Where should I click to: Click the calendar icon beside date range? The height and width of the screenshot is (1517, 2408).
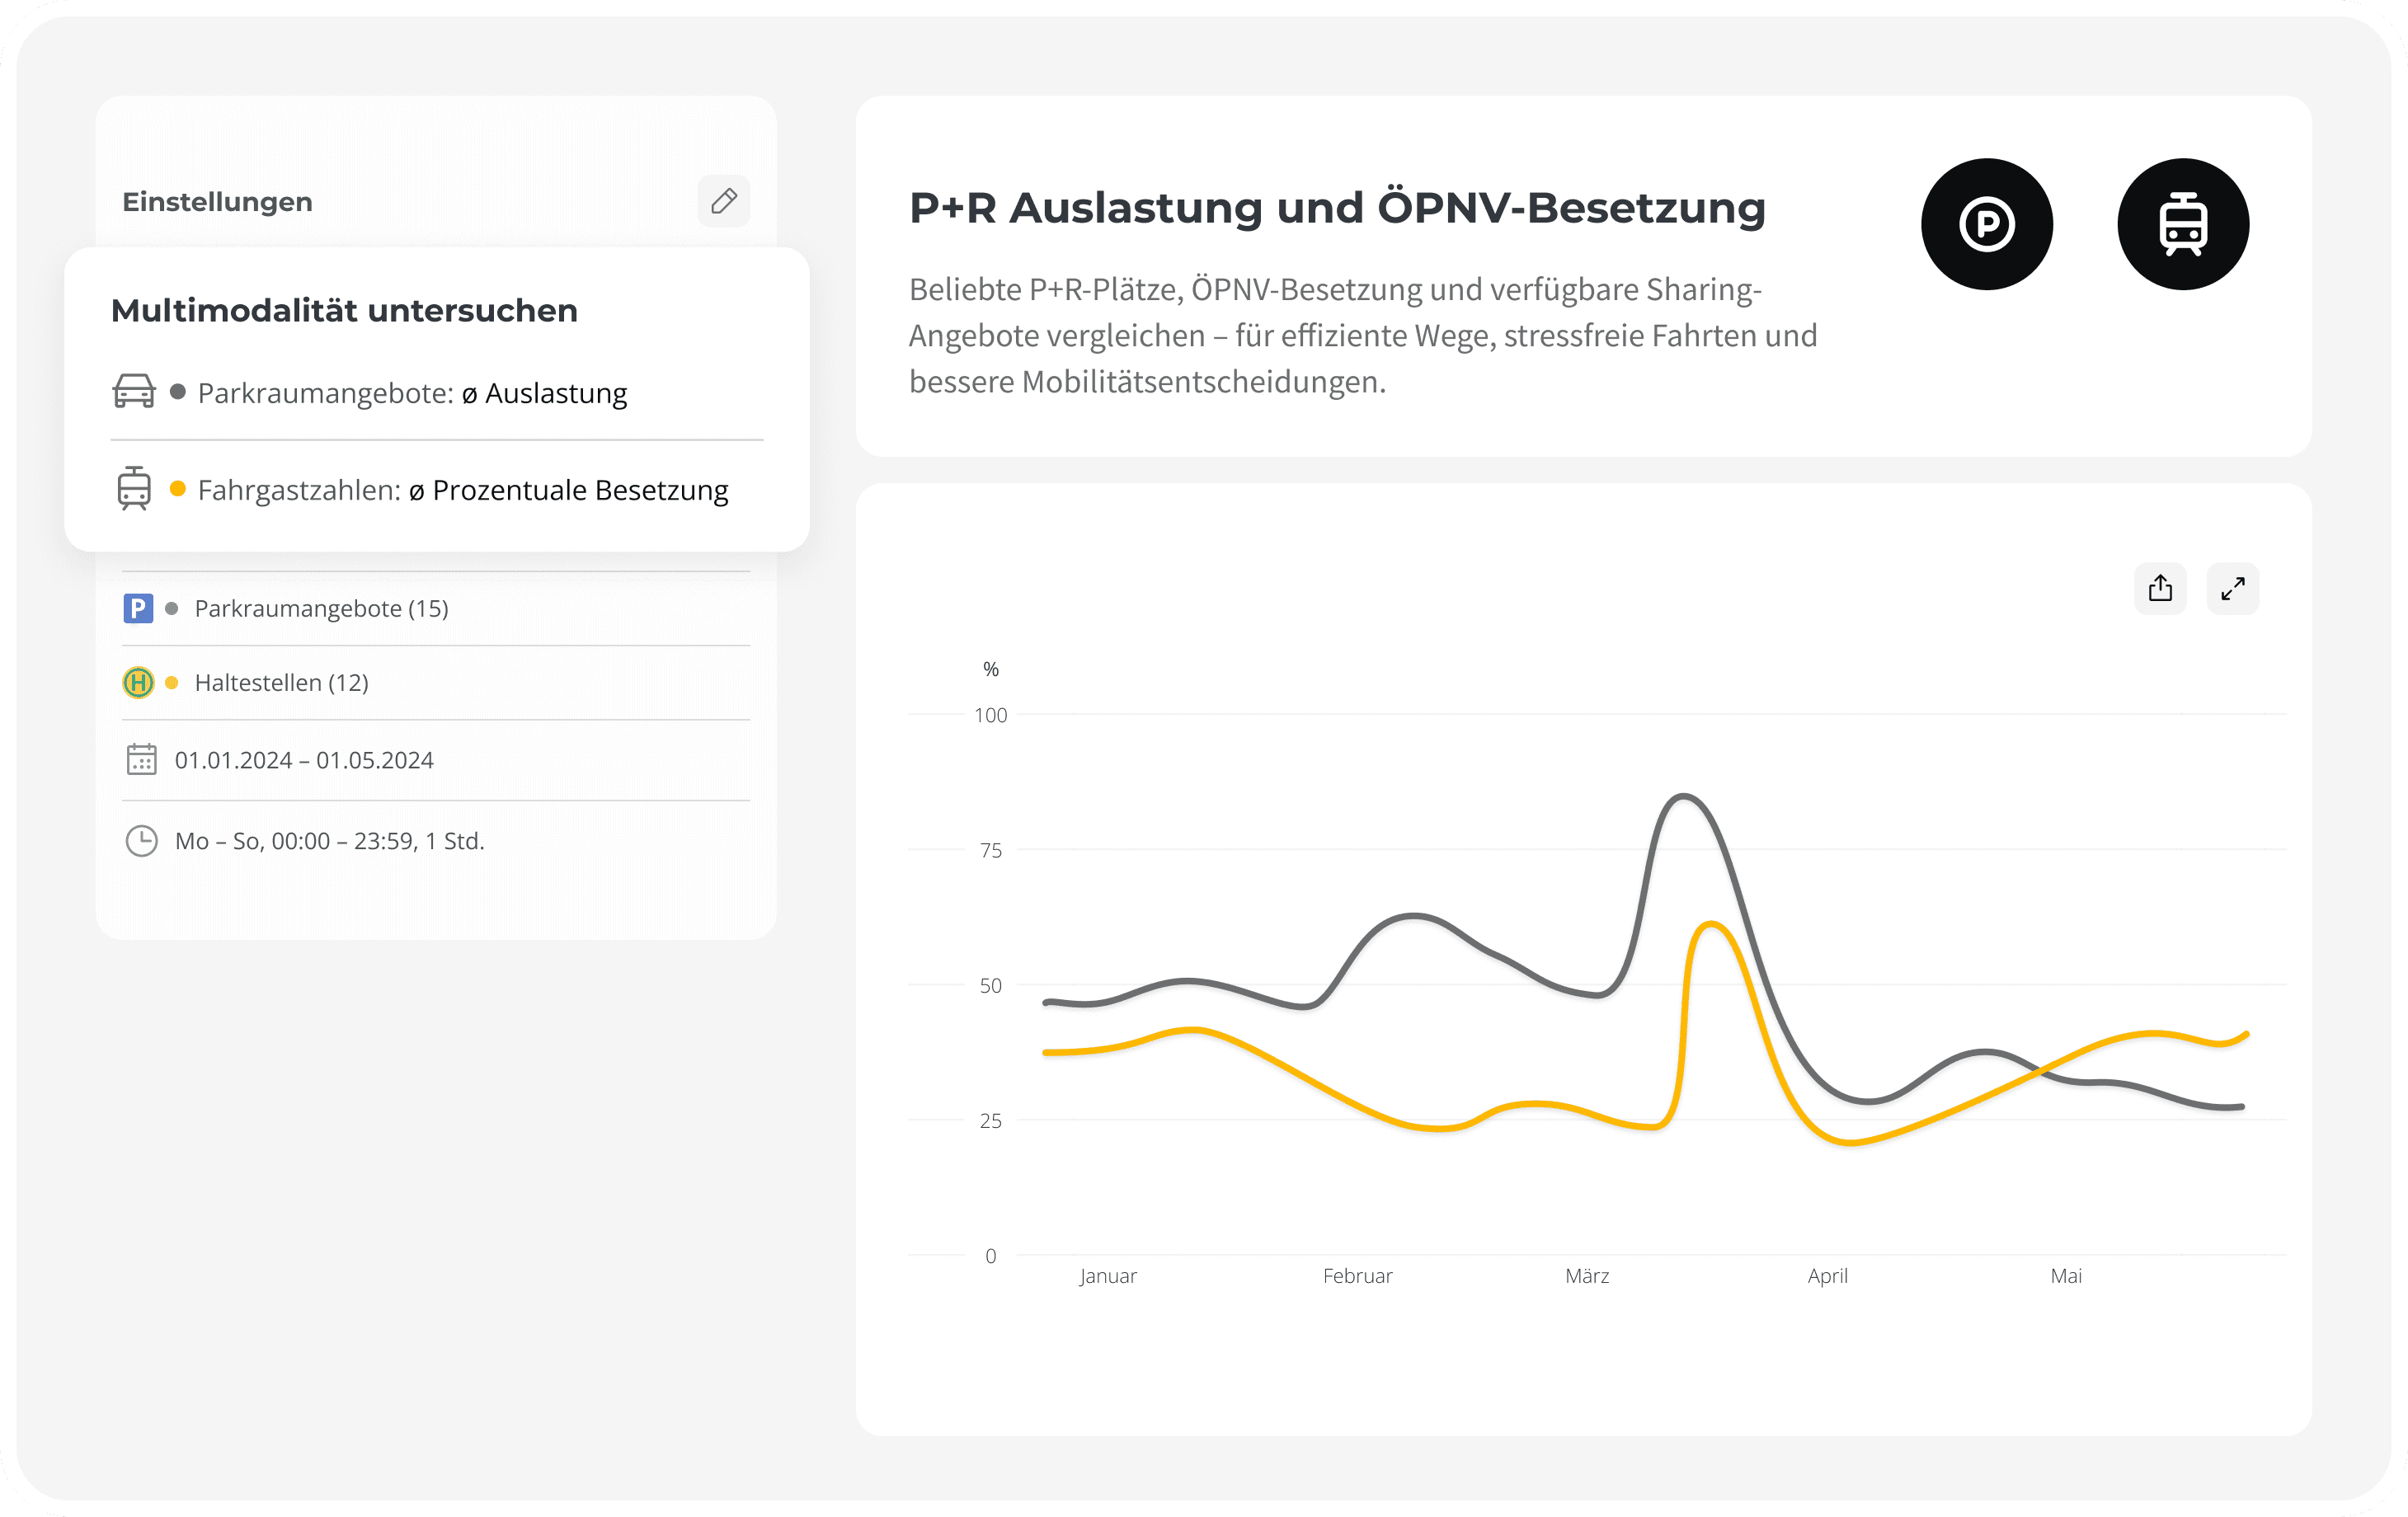click(141, 759)
